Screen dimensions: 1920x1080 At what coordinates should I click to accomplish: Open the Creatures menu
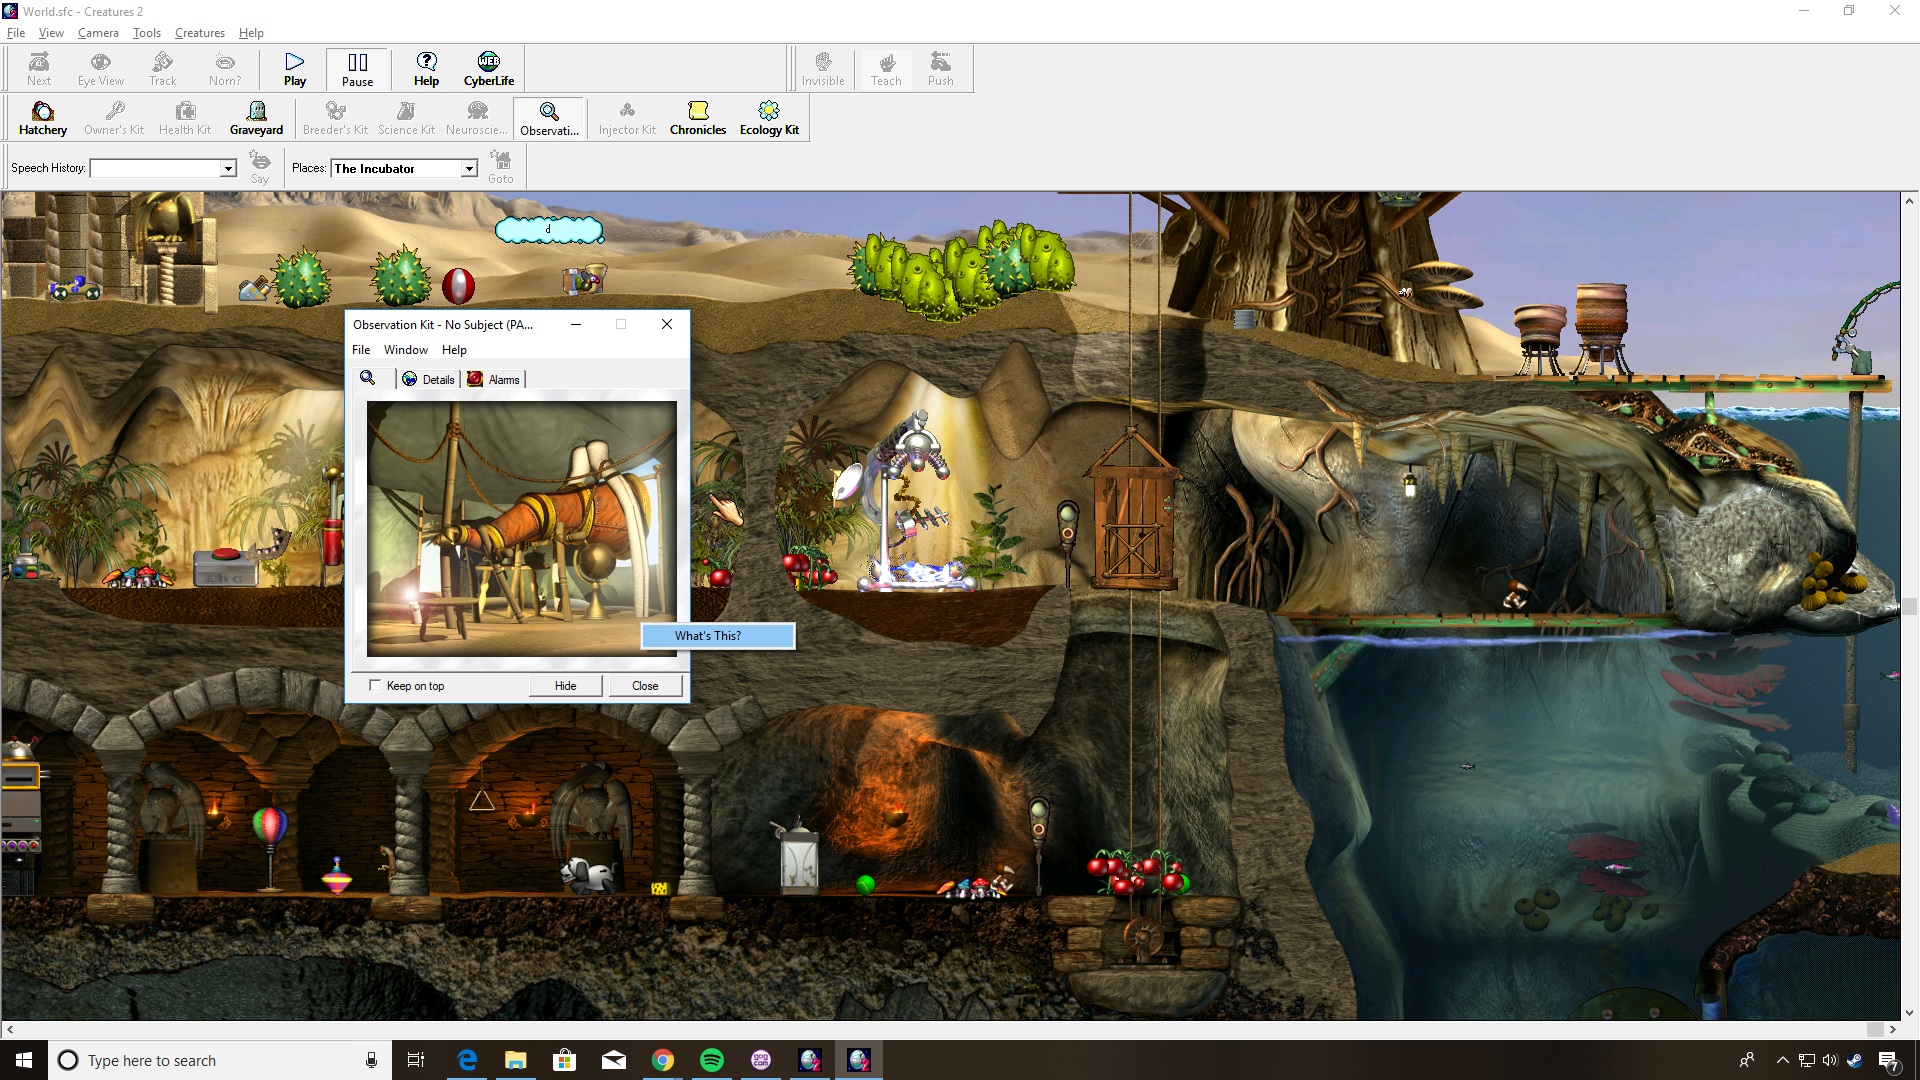click(200, 33)
